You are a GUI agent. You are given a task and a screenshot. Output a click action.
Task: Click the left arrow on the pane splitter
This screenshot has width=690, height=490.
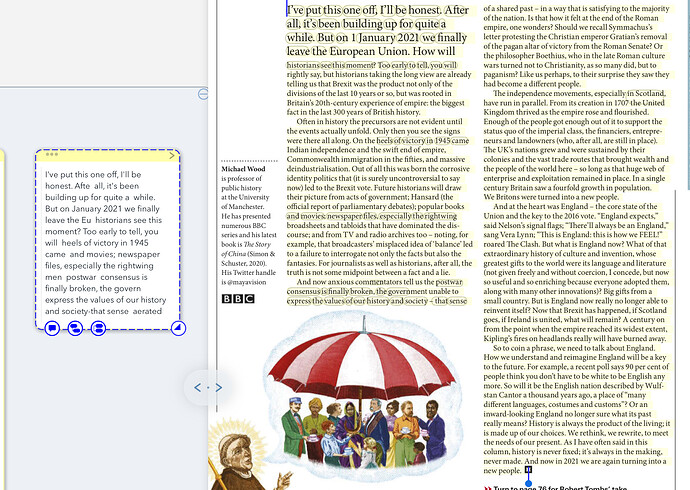click(x=198, y=388)
